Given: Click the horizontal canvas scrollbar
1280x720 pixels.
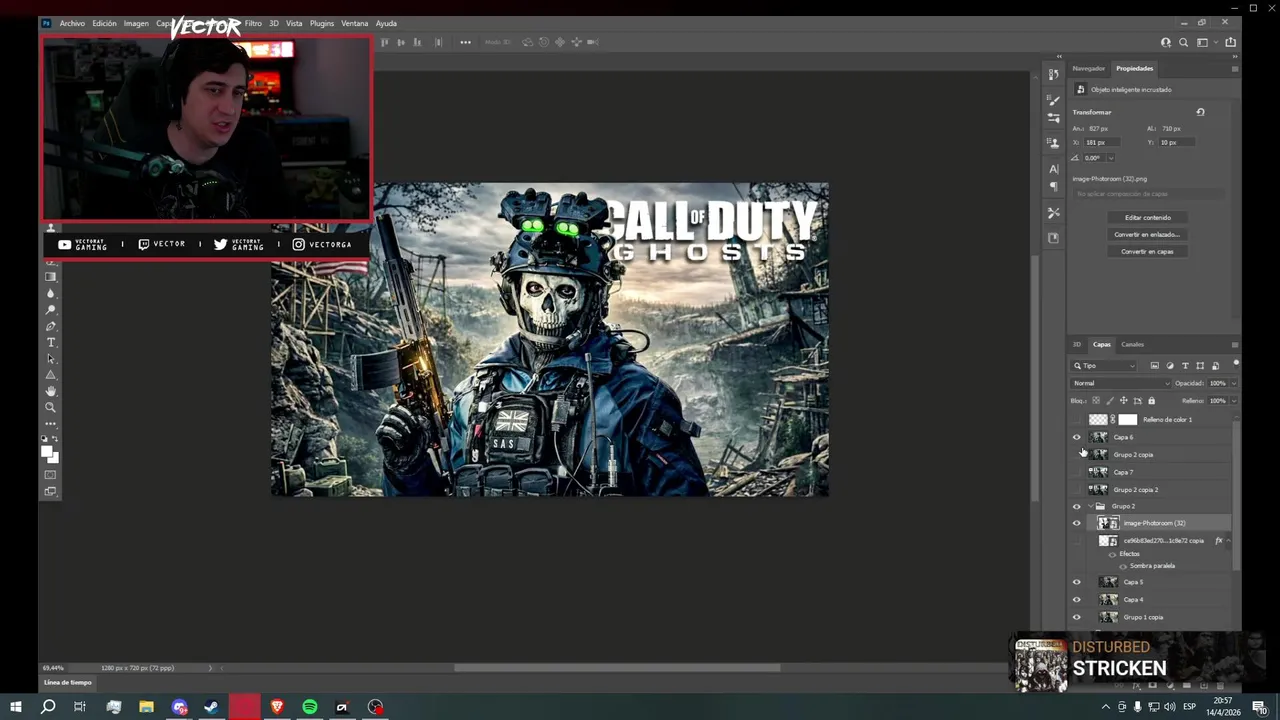Looking at the screenshot, I should 617,668.
